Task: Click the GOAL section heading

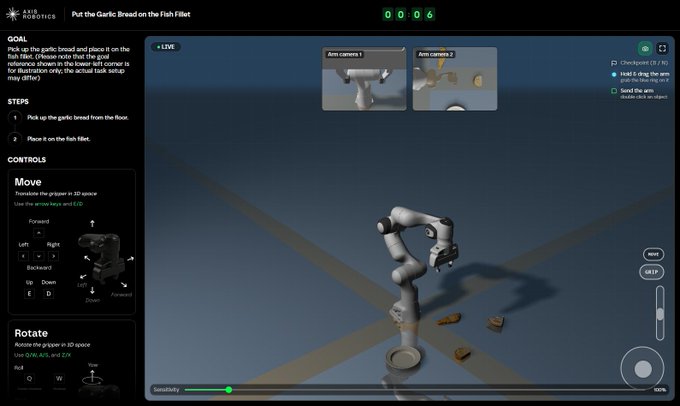Action: tap(17, 39)
